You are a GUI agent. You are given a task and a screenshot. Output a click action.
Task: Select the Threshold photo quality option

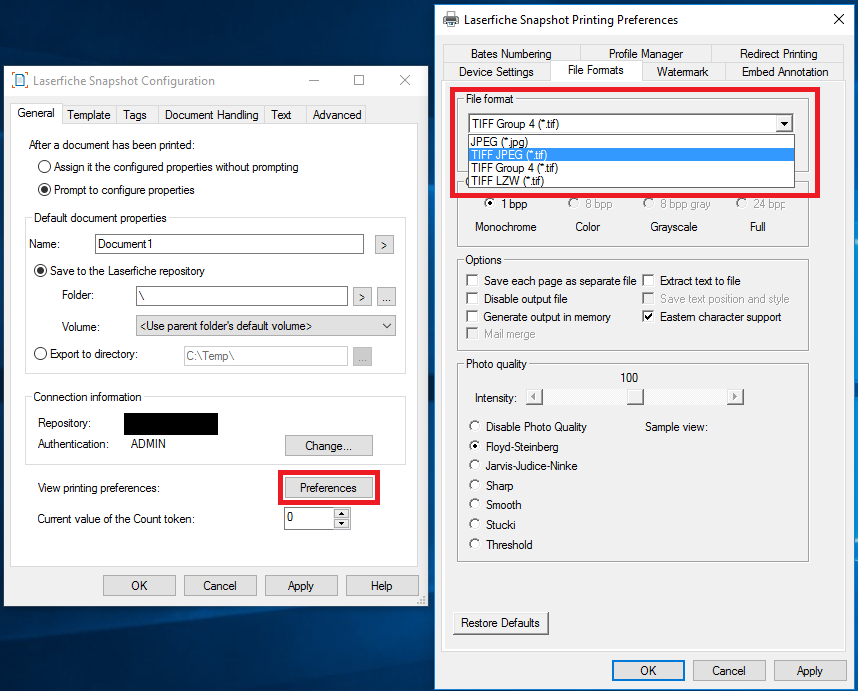(474, 544)
